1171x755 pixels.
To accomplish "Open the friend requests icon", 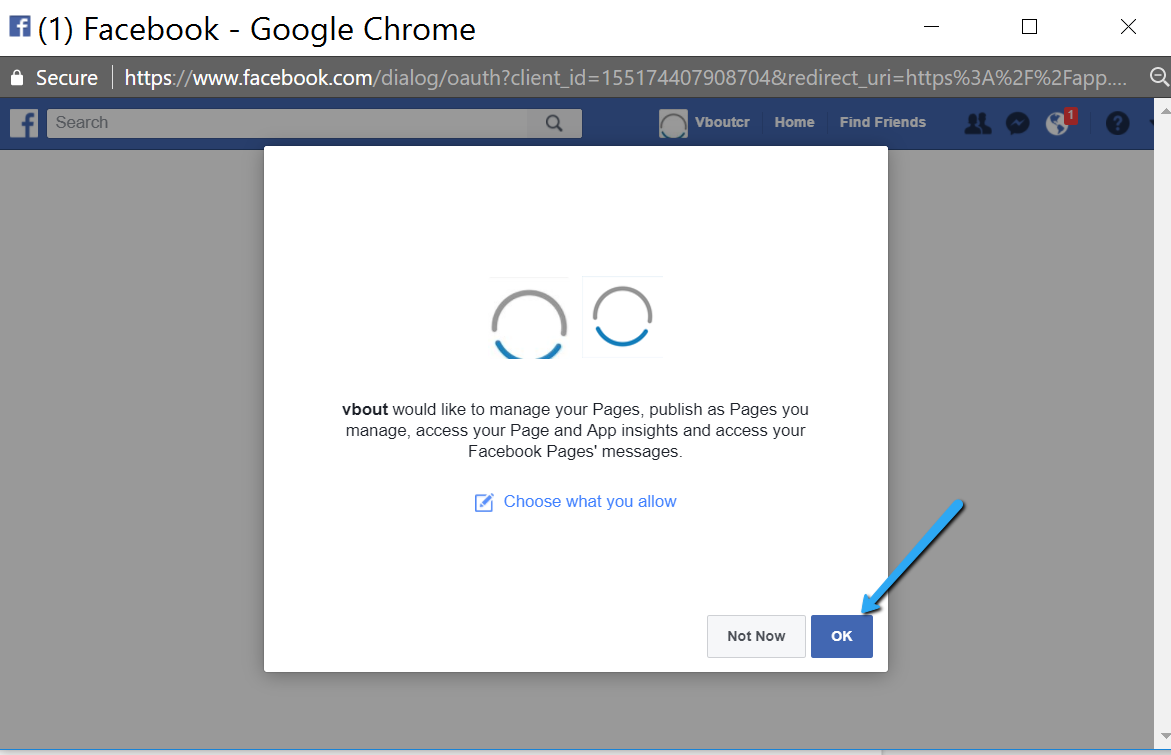I will [x=978, y=123].
